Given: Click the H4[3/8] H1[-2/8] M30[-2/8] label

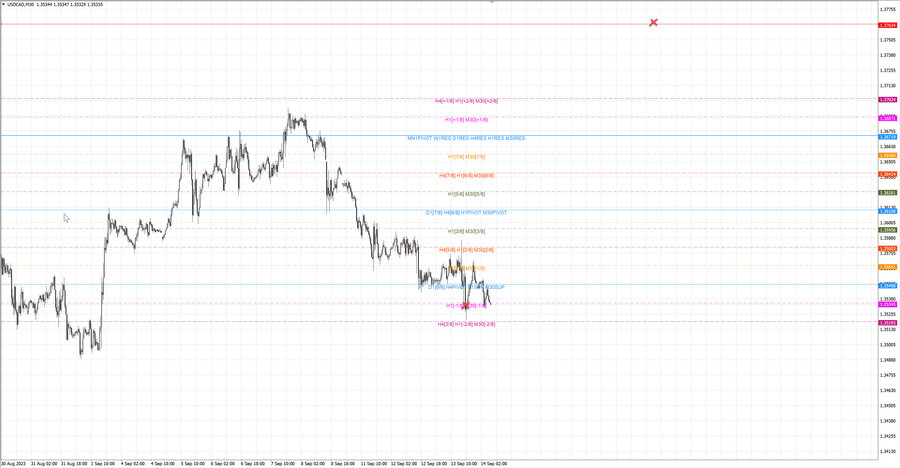Looking at the screenshot, I should click(466, 324).
